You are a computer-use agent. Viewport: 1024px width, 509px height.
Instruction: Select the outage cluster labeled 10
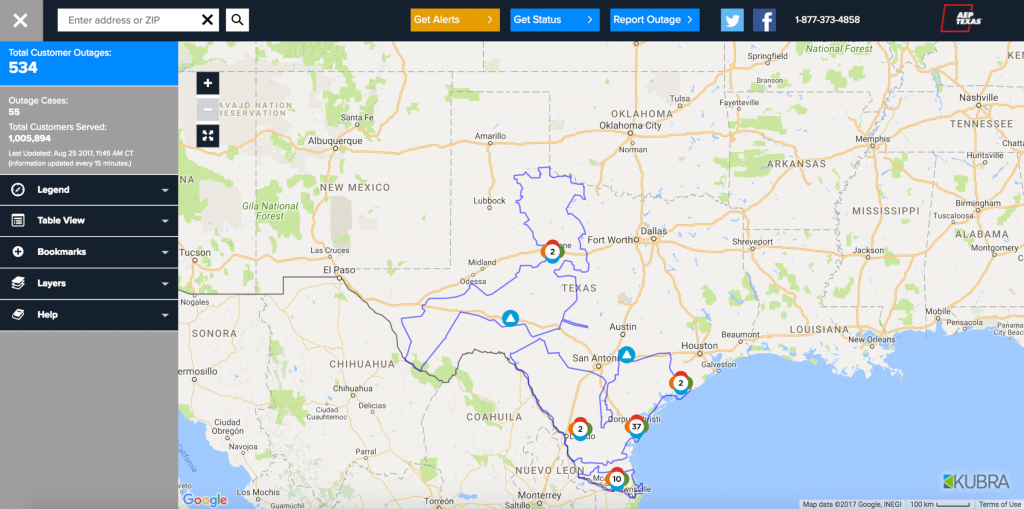click(616, 479)
